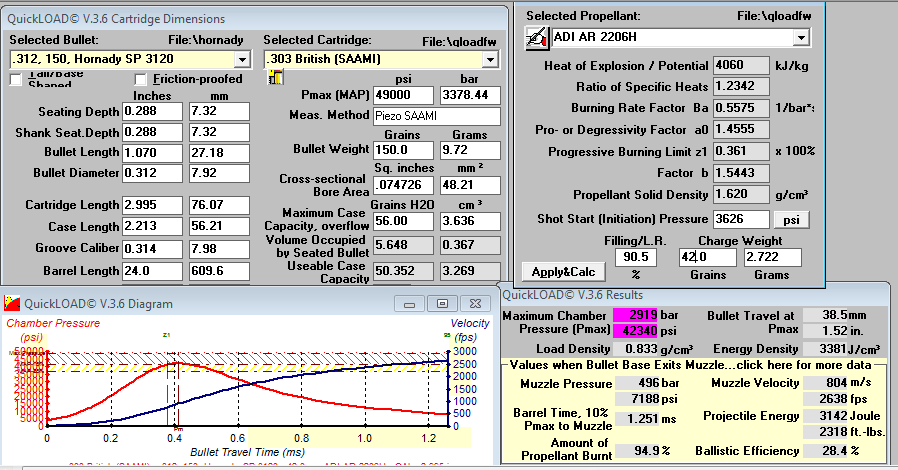Click the Burning Rate Factor Ba field
Image resolution: width=898 pixels, height=470 pixels.
741,108
